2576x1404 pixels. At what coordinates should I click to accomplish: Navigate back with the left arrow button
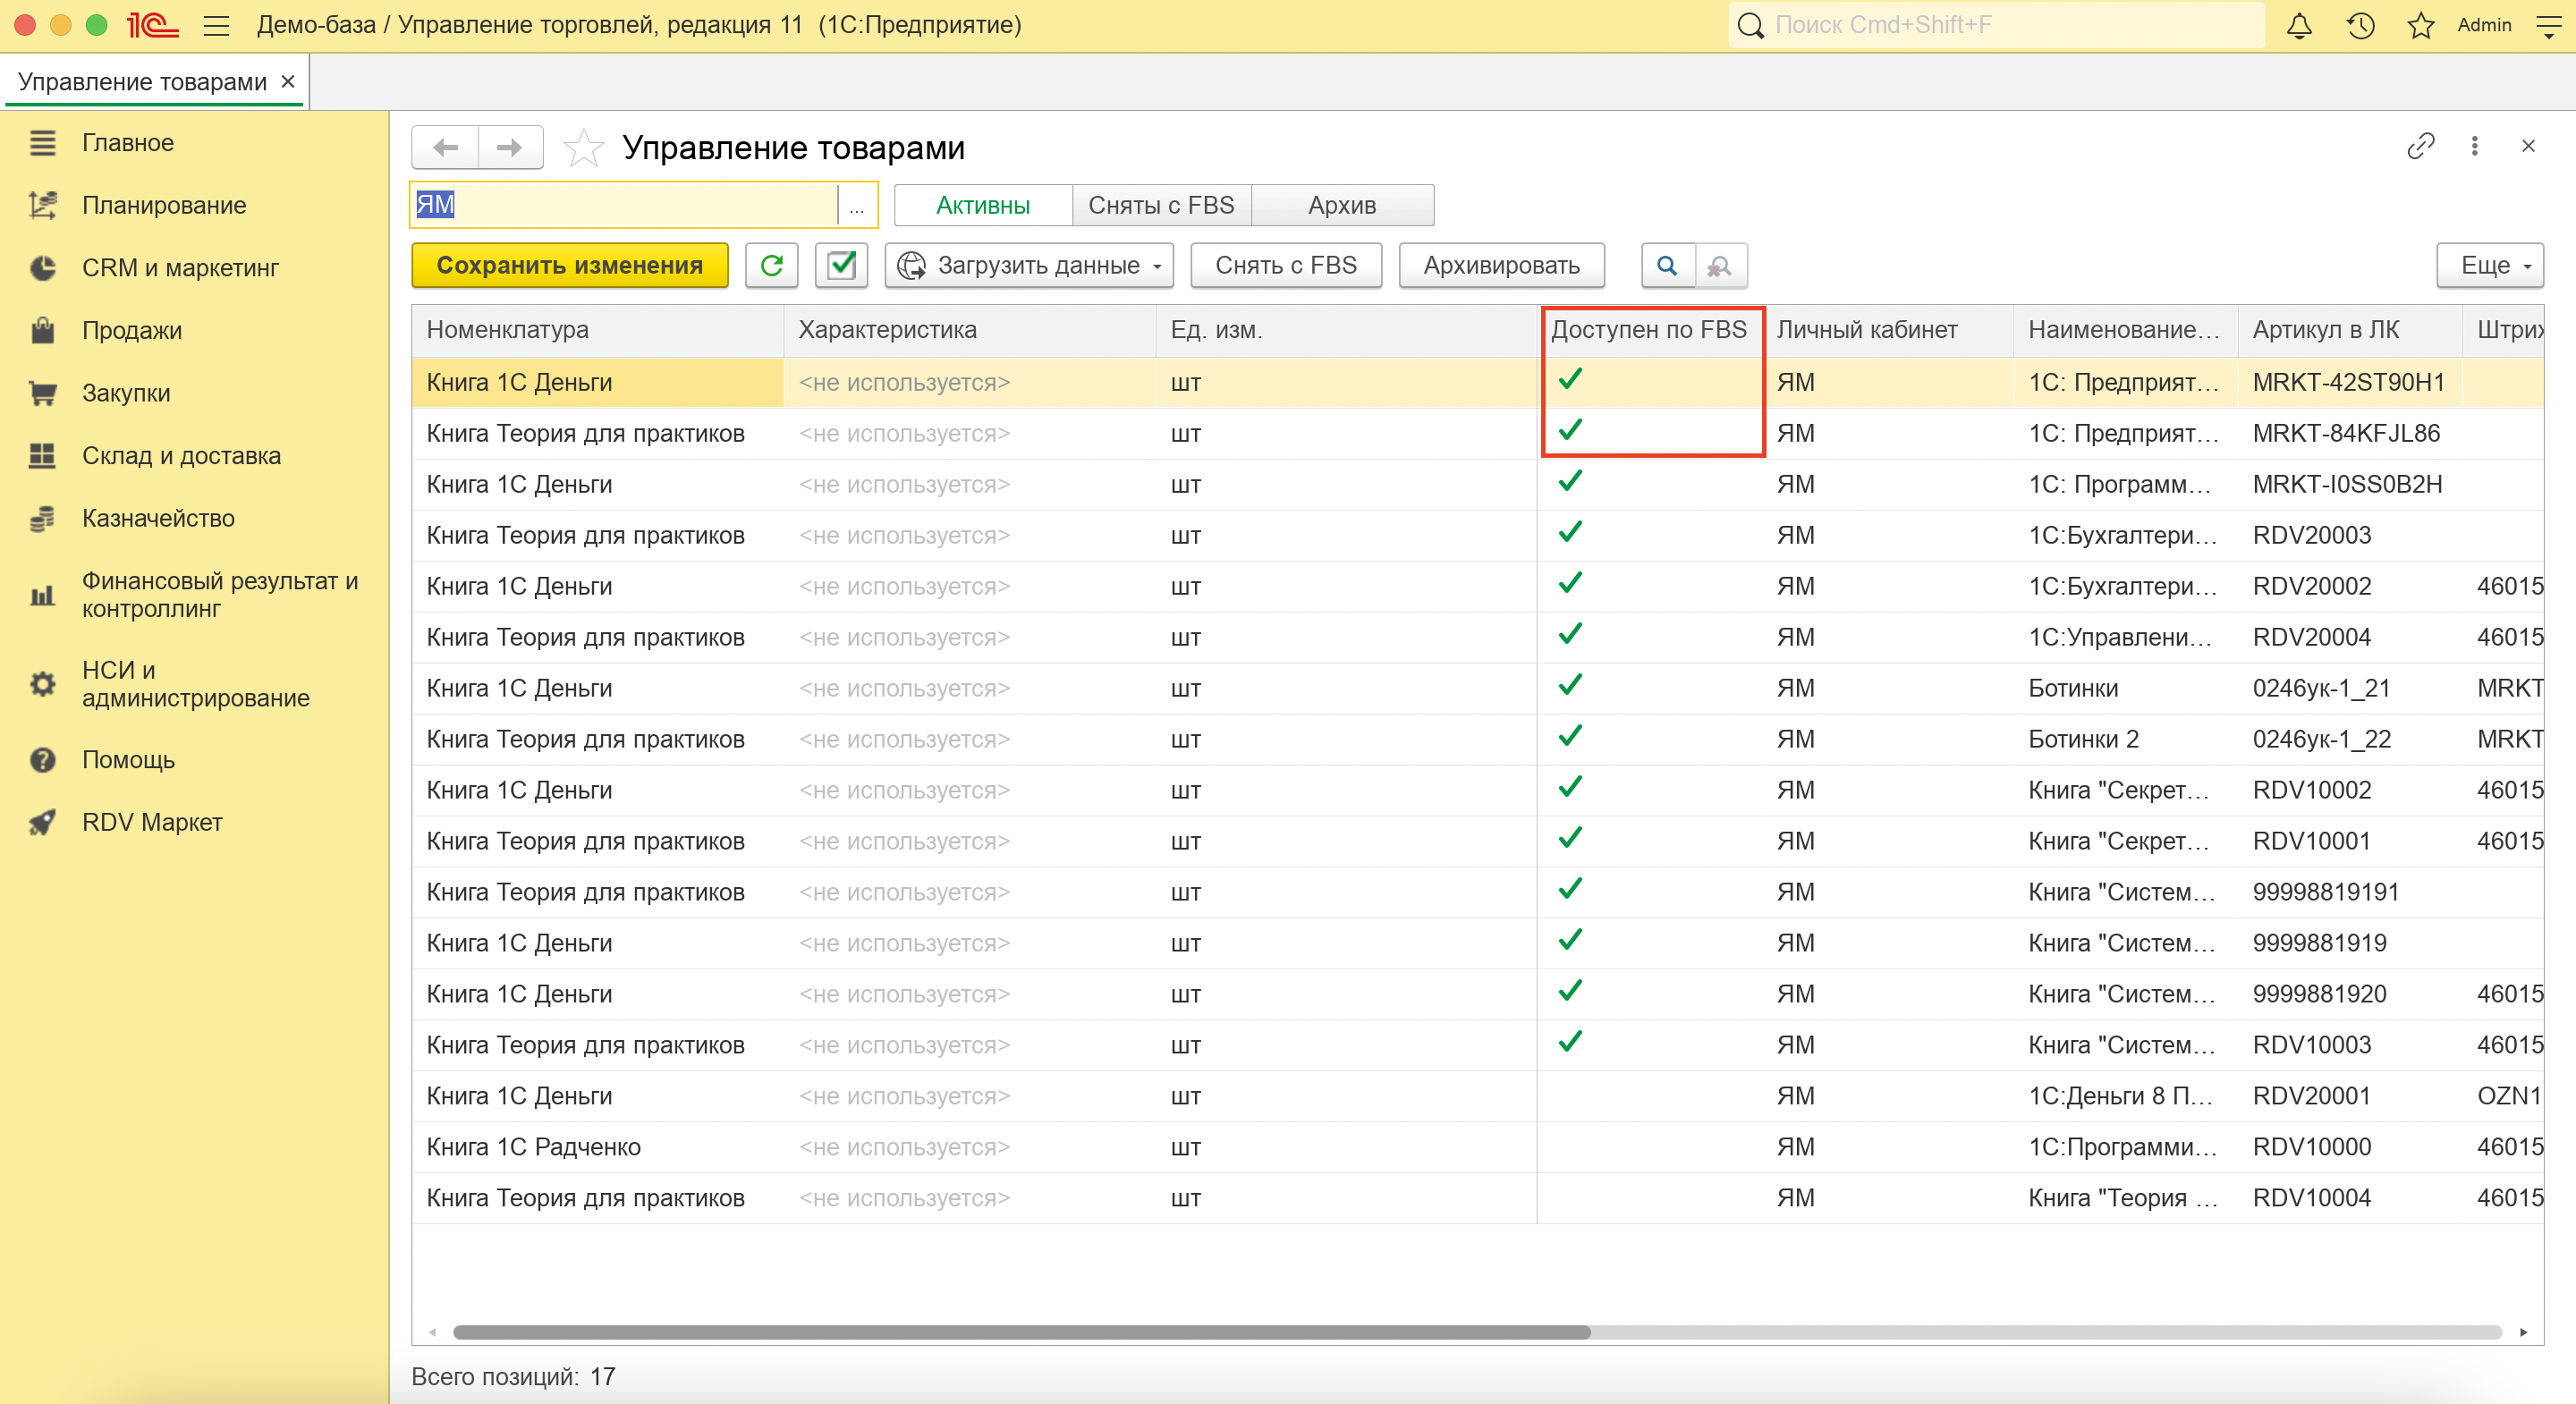point(446,148)
